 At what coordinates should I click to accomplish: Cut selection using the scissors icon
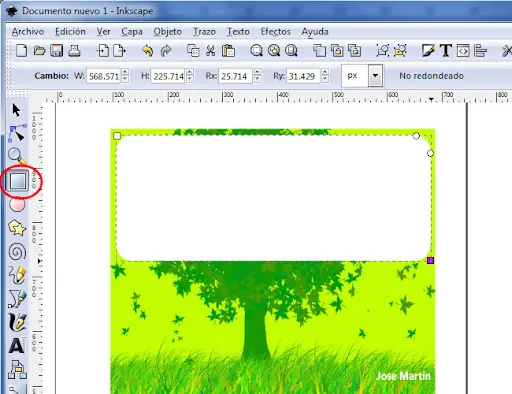tap(210, 51)
